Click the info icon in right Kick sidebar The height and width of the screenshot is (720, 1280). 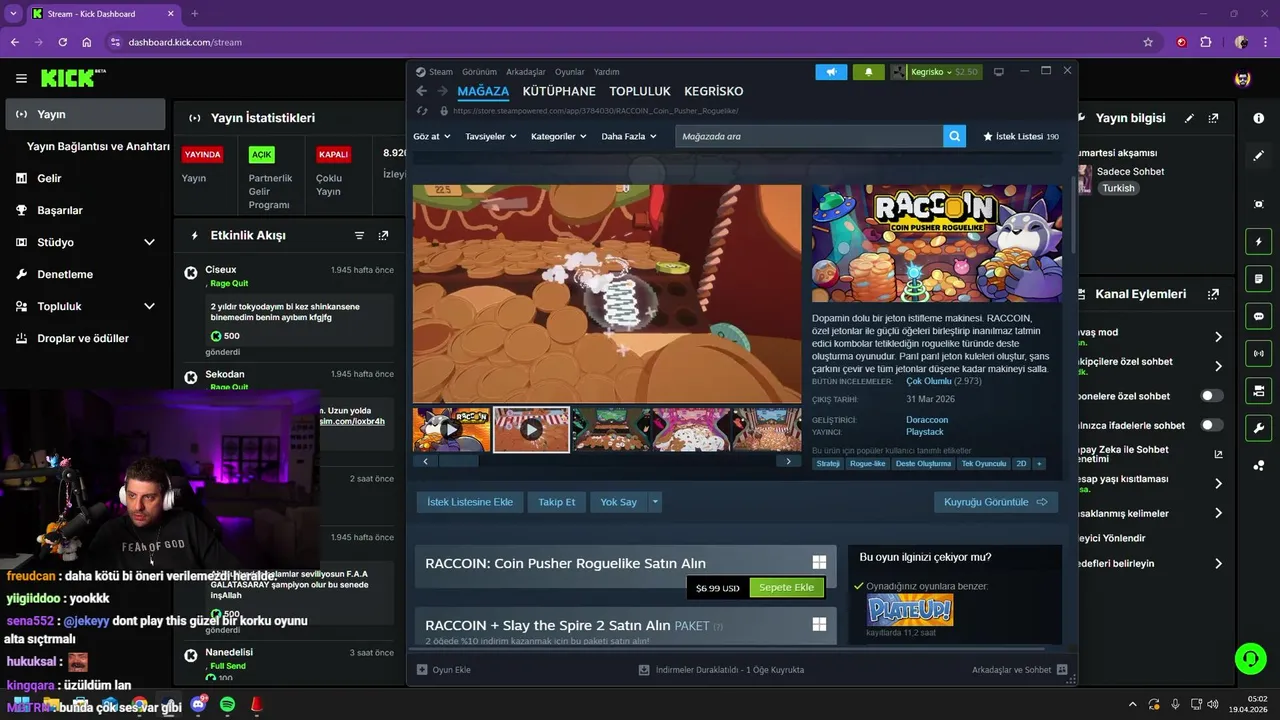[1258, 118]
